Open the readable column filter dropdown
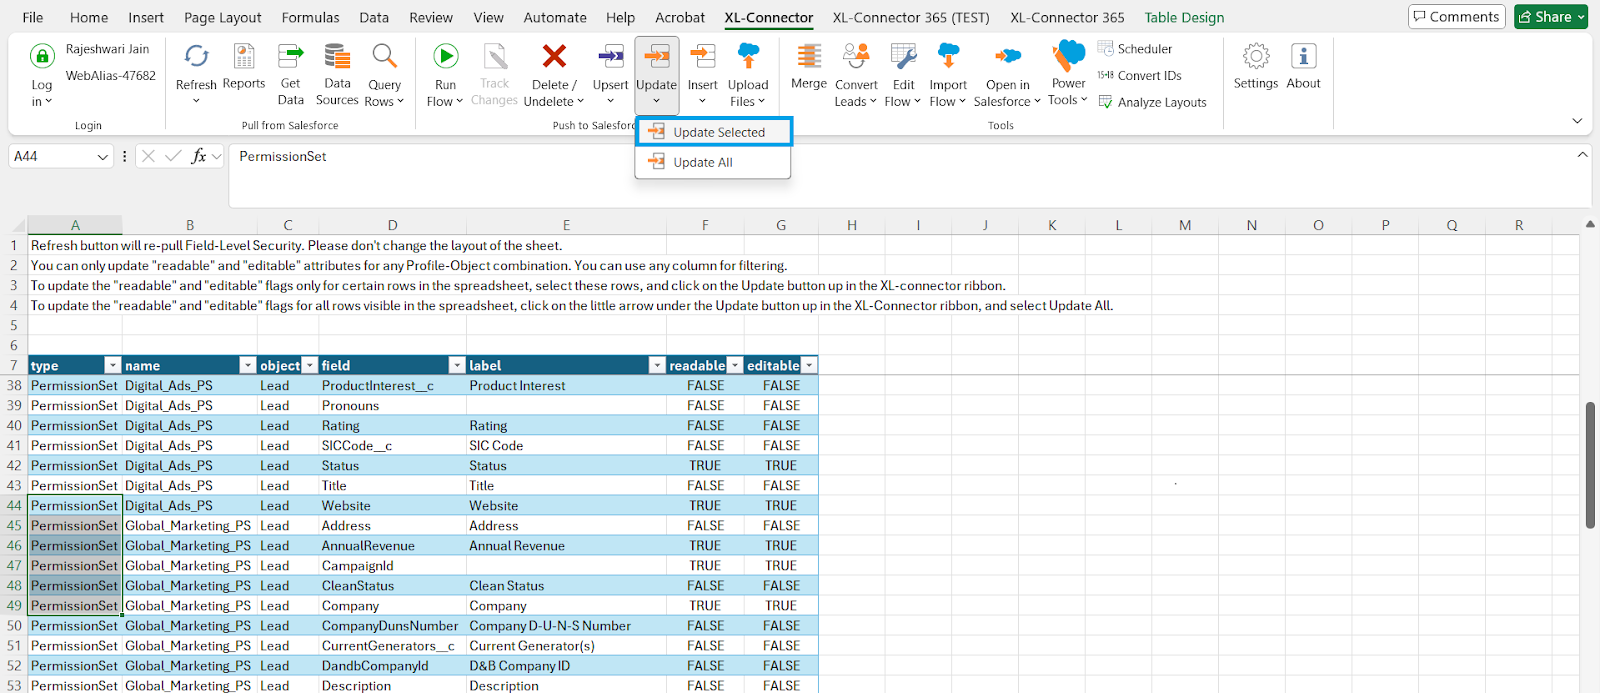Image resolution: width=1600 pixels, height=693 pixels. [x=735, y=365]
